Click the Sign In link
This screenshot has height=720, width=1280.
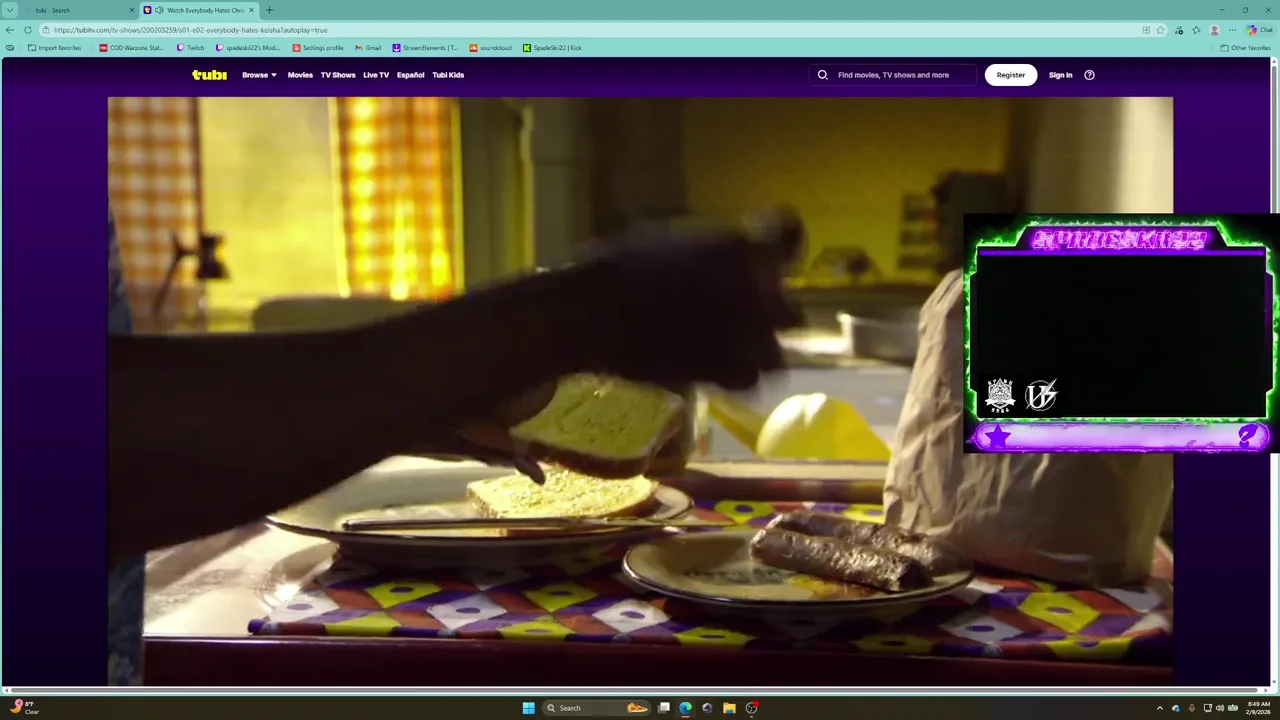point(1060,75)
